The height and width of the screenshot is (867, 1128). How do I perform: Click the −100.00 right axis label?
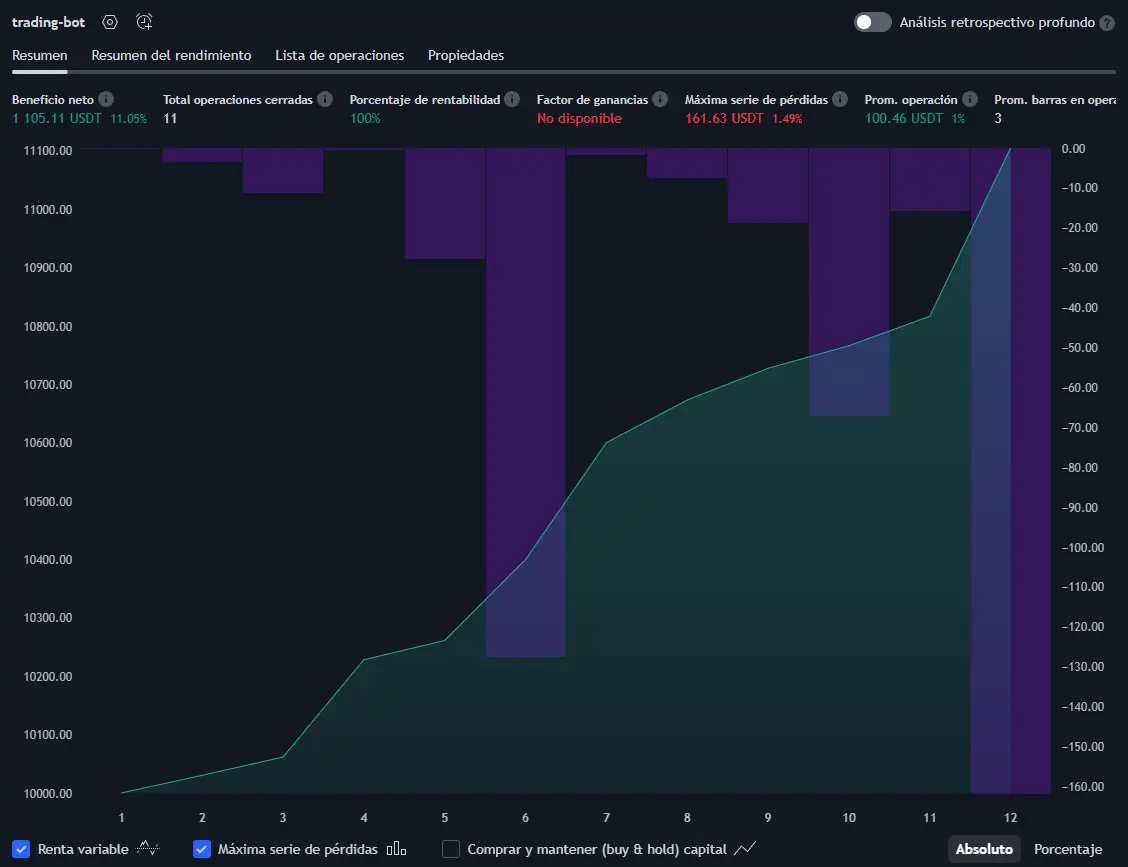1083,548
